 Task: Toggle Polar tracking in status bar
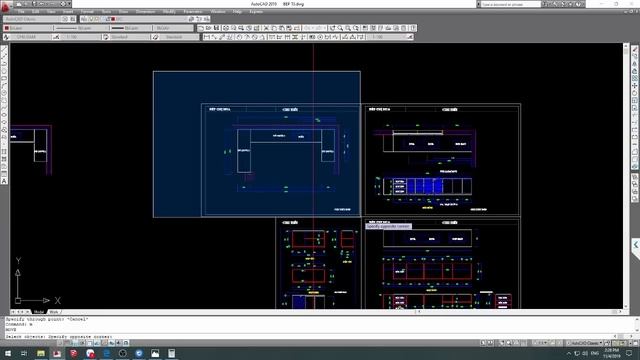click(x=82, y=343)
